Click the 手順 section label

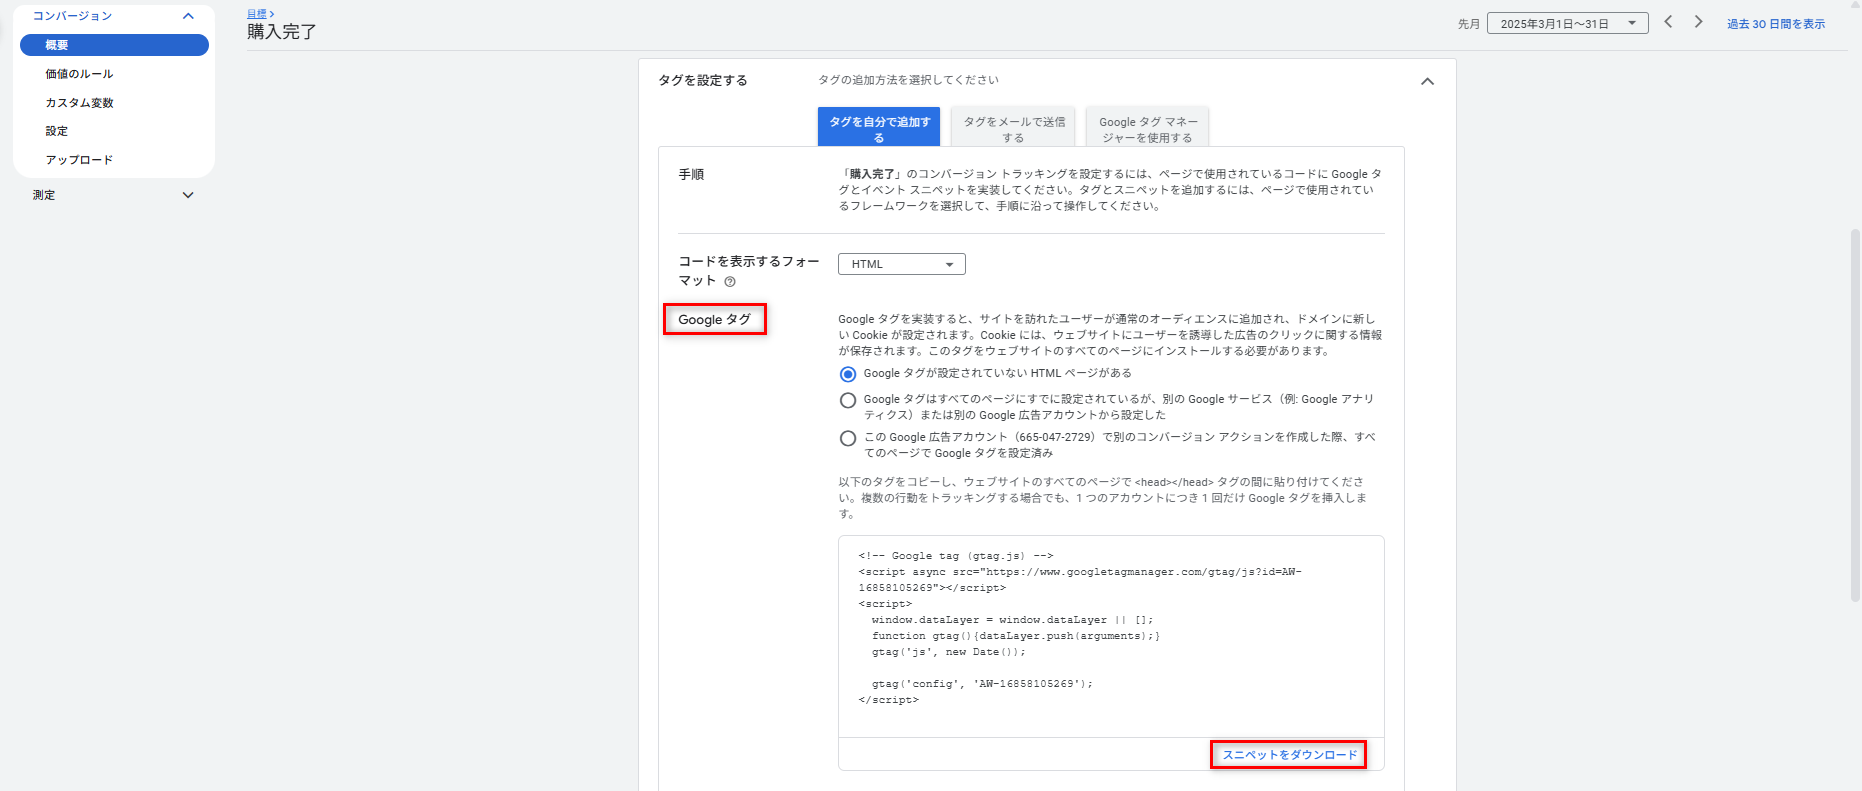point(691,174)
